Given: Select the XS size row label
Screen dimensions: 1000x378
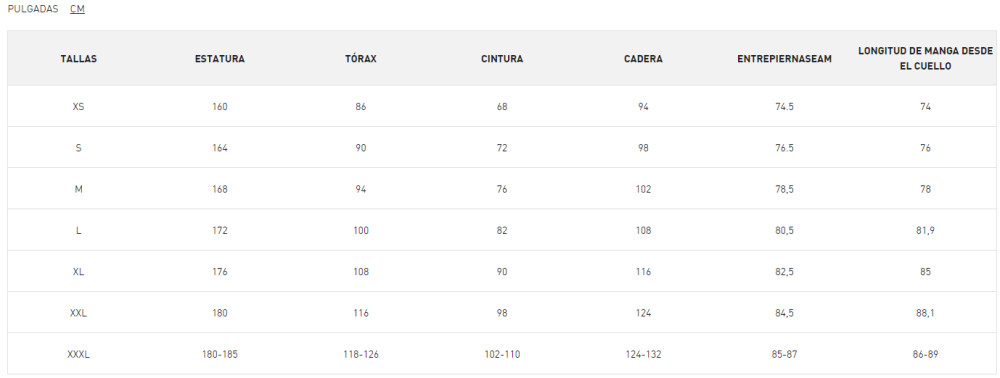Looking at the screenshot, I should pyautogui.click(x=78, y=106).
